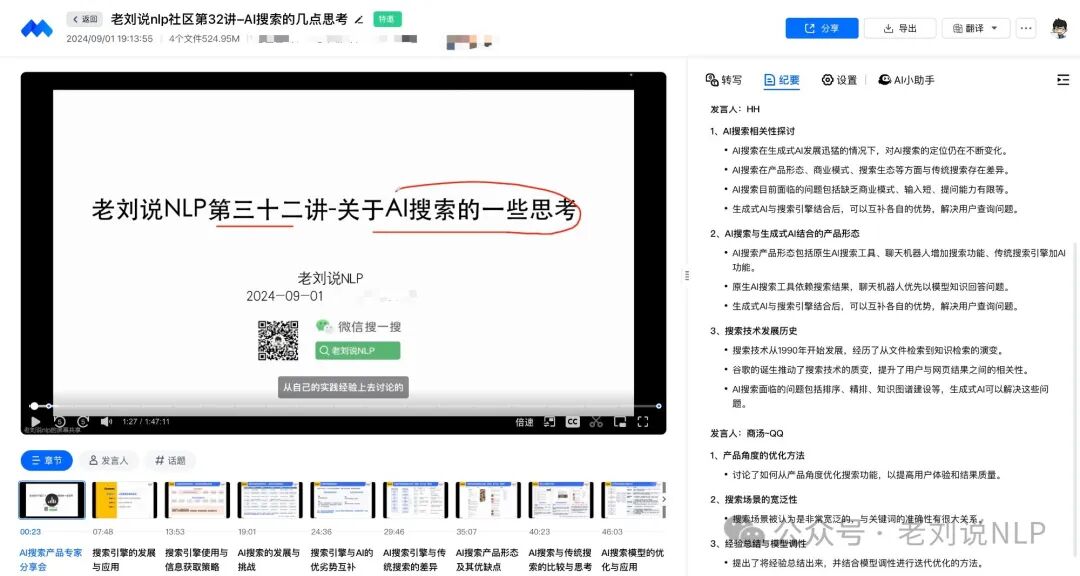Image resolution: width=1080 pixels, height=576 pixels.
Task: Click chapter title 搜索引擎与AI的优劣势互补
Action: [x=342, y=559]
